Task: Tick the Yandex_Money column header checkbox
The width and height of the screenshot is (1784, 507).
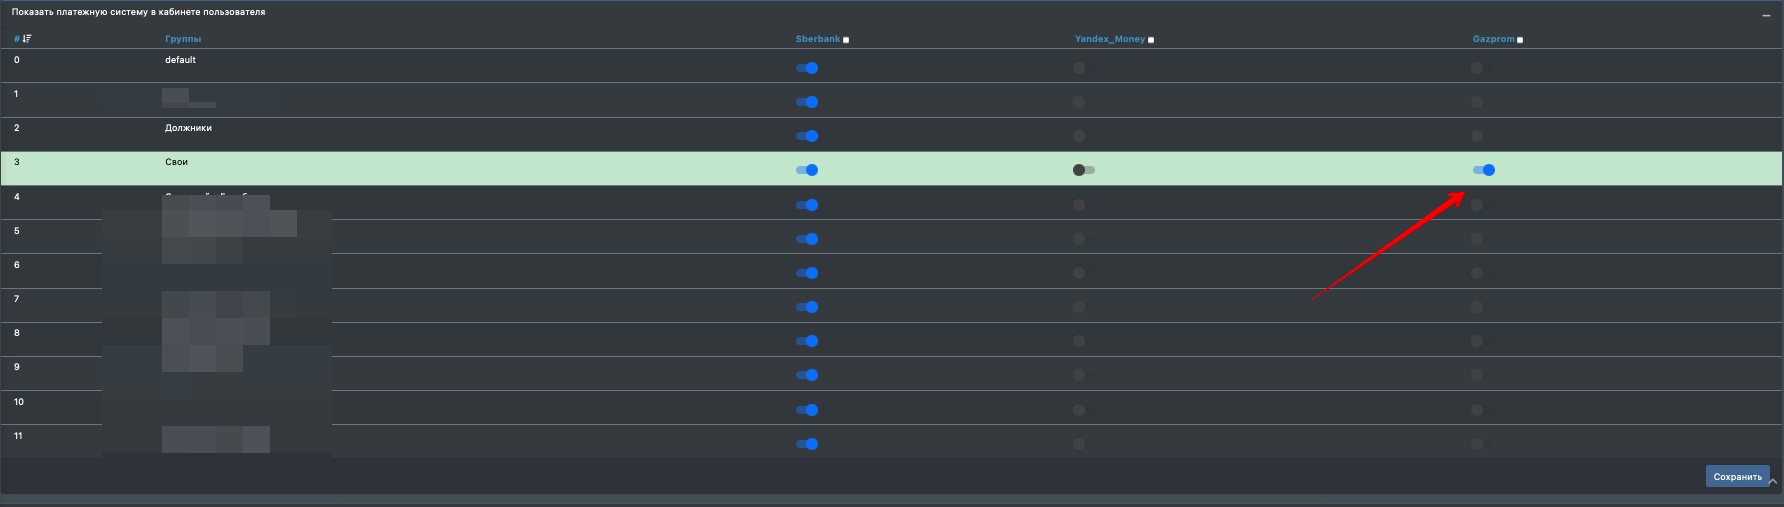Action: (x=1151, y=40)
